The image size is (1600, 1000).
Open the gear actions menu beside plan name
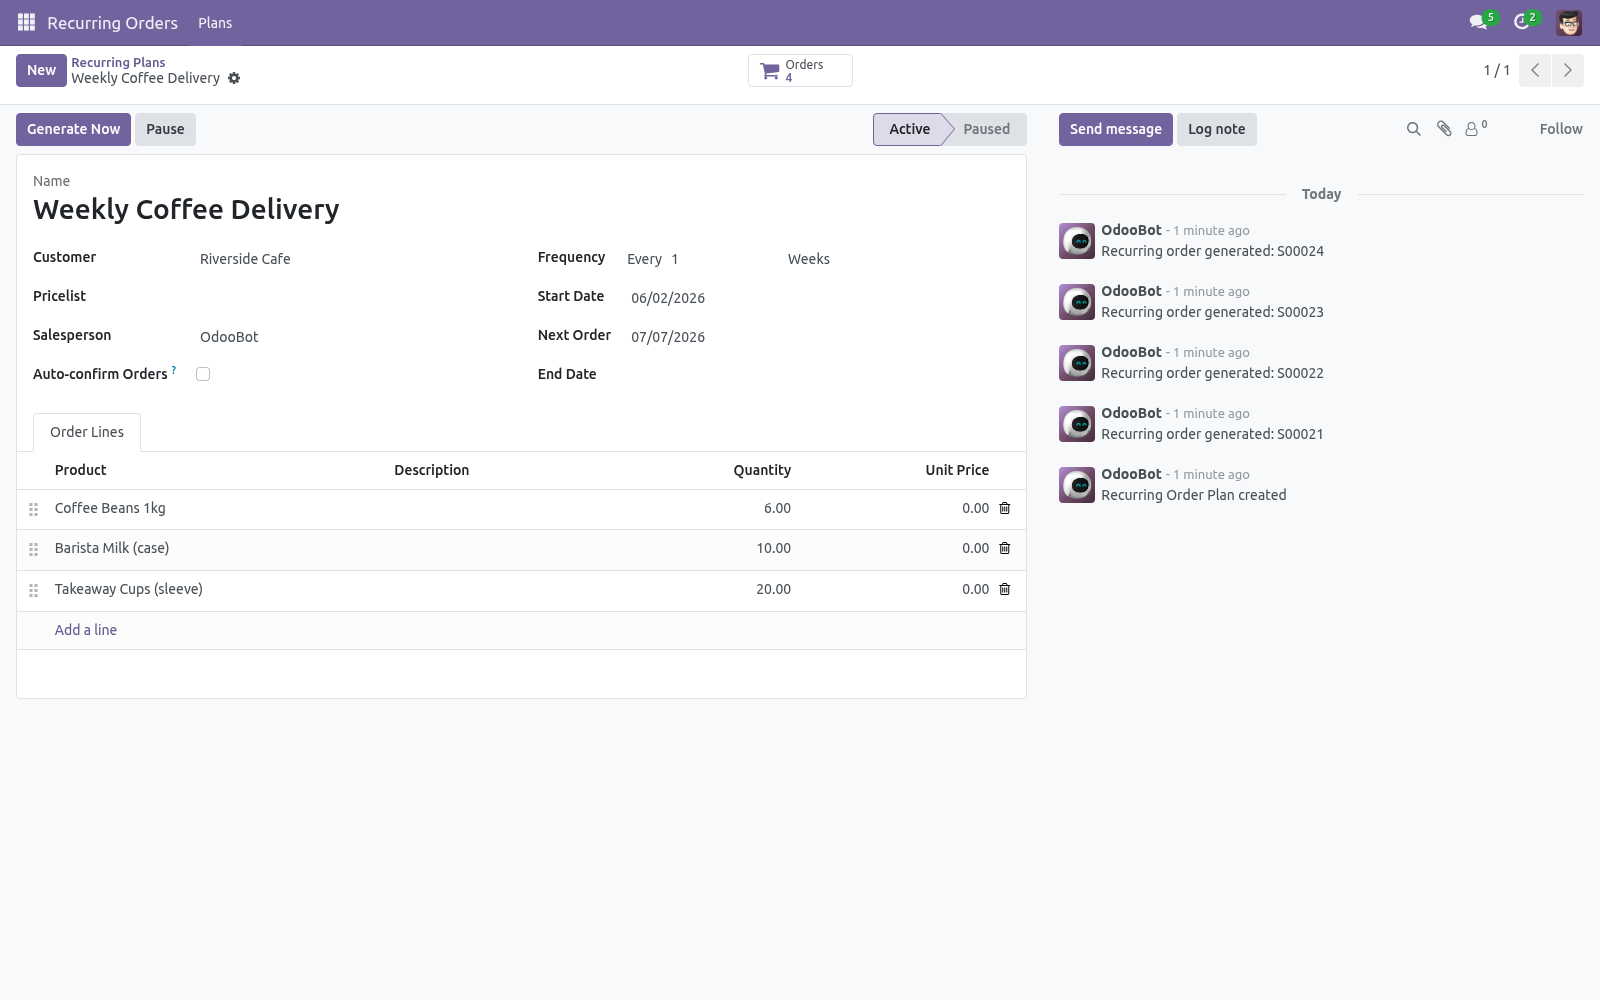point(234,78)
